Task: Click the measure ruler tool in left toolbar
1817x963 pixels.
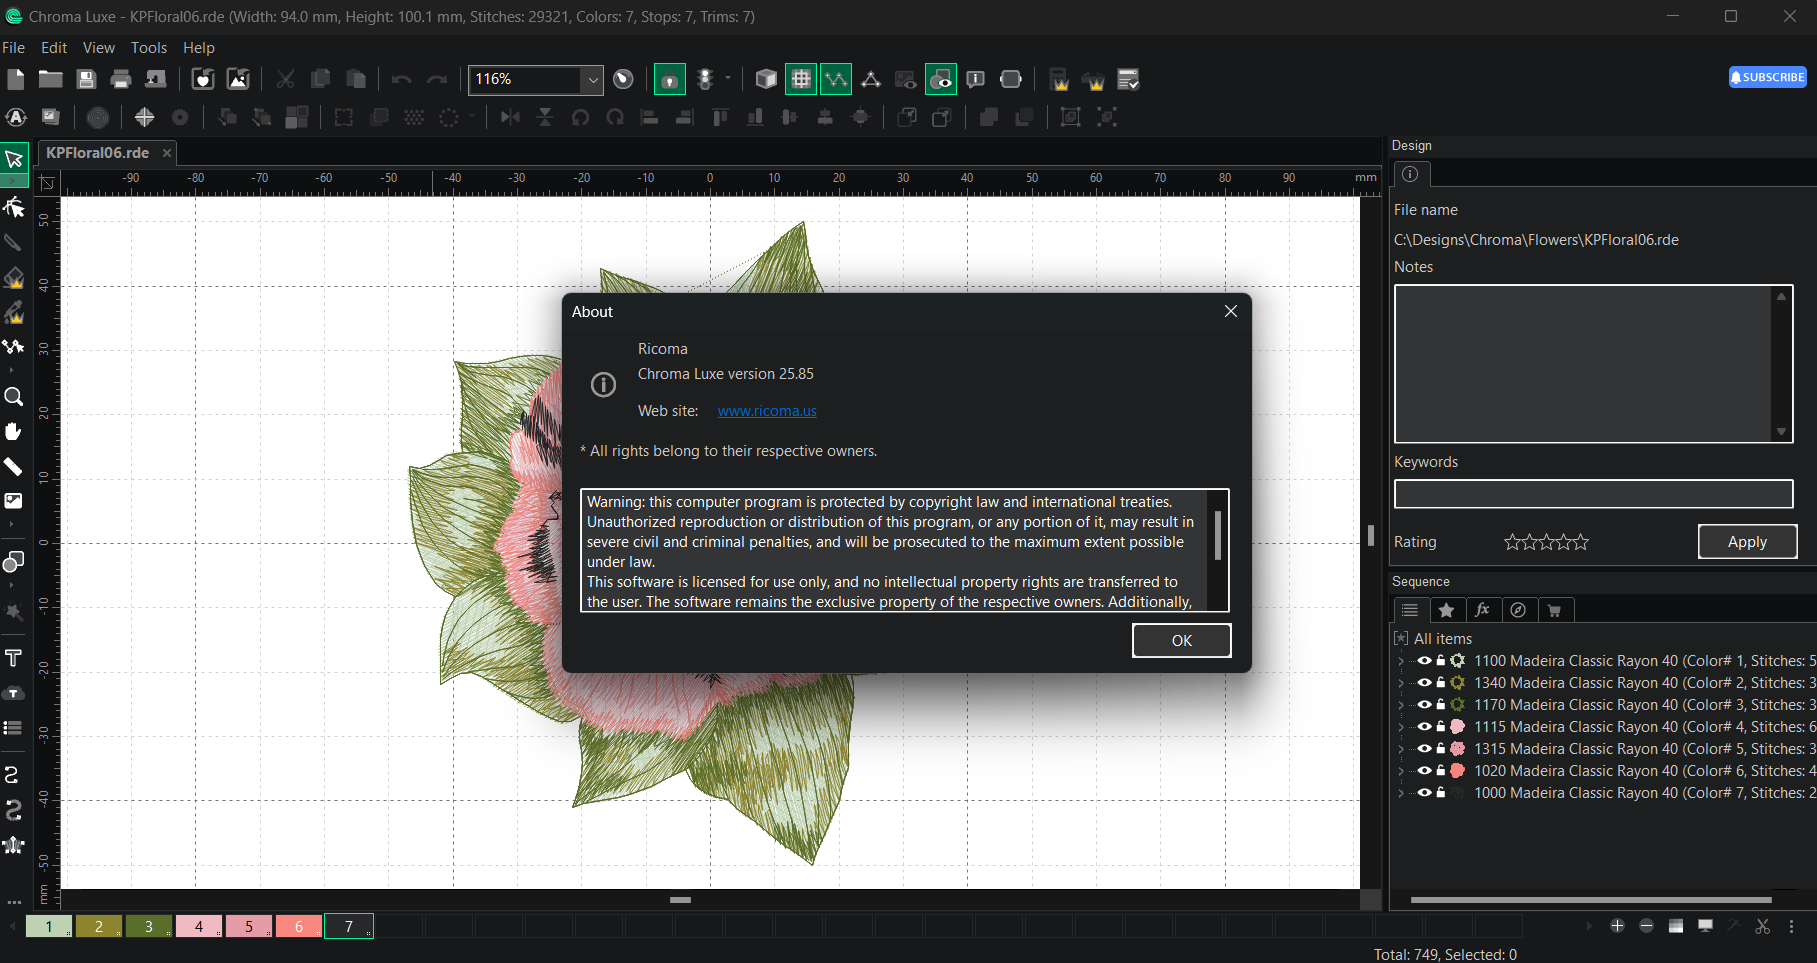Action: coord(14,467)
